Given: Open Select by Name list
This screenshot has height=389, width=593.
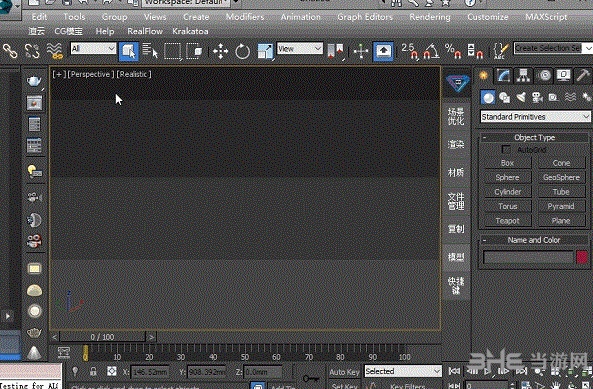Looking at the screenshot, I should pos(150,51).
